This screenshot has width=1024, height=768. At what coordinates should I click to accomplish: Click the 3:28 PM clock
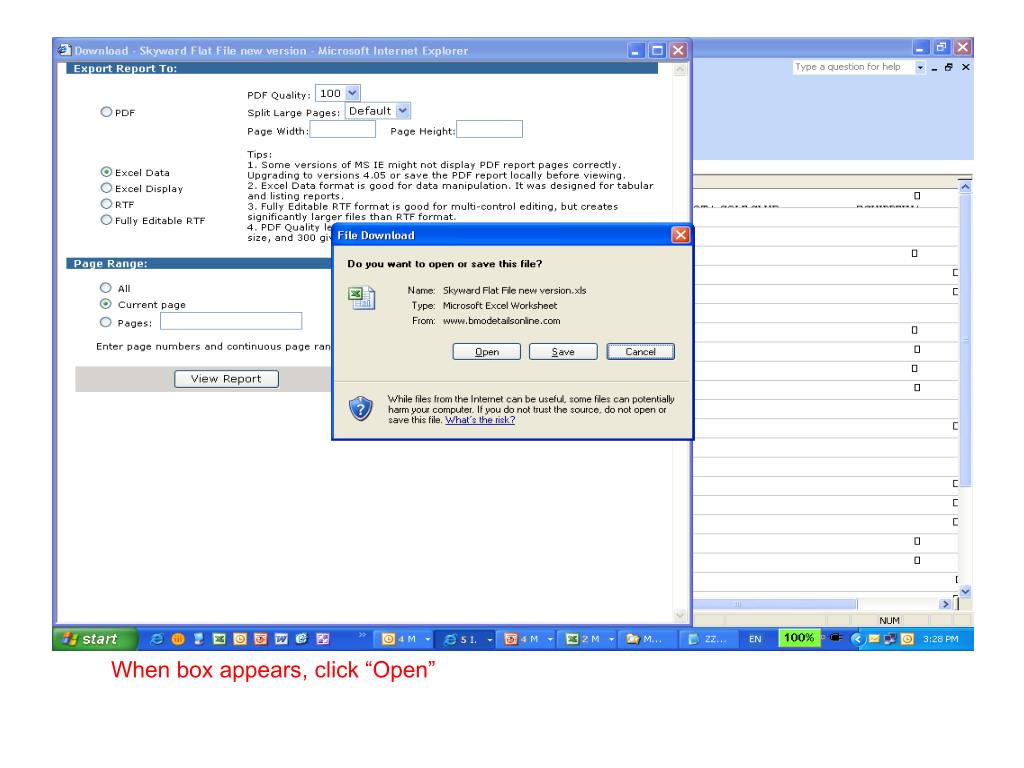tap(940, 639)
